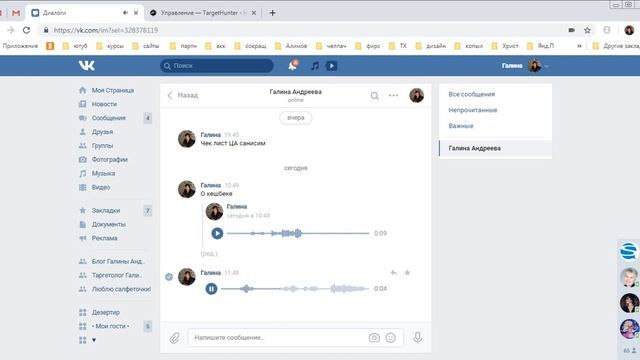Open Фотографии in sidebar
Image resolution: width=640 pixels, height=360 pixels.
tap(109, 160)
